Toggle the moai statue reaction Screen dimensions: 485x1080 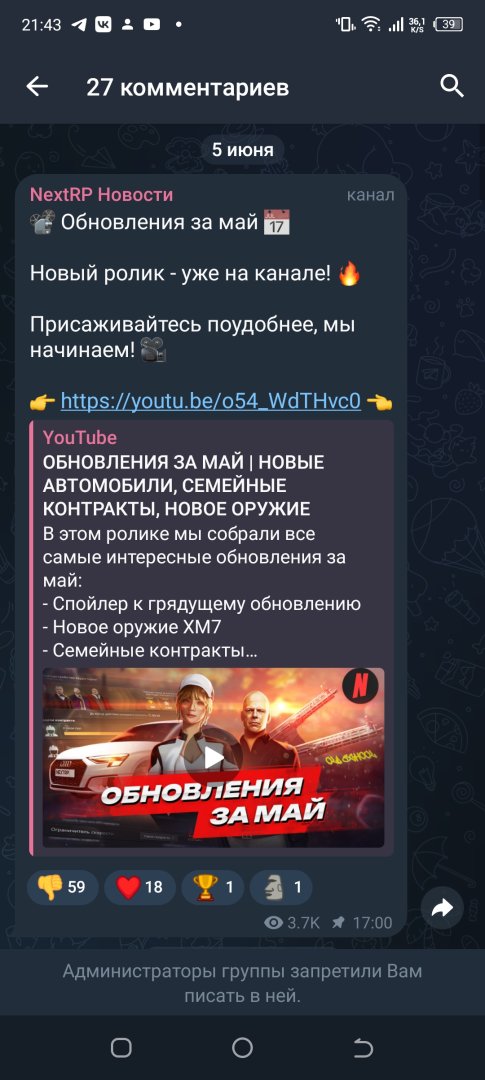tap(280, 886)
